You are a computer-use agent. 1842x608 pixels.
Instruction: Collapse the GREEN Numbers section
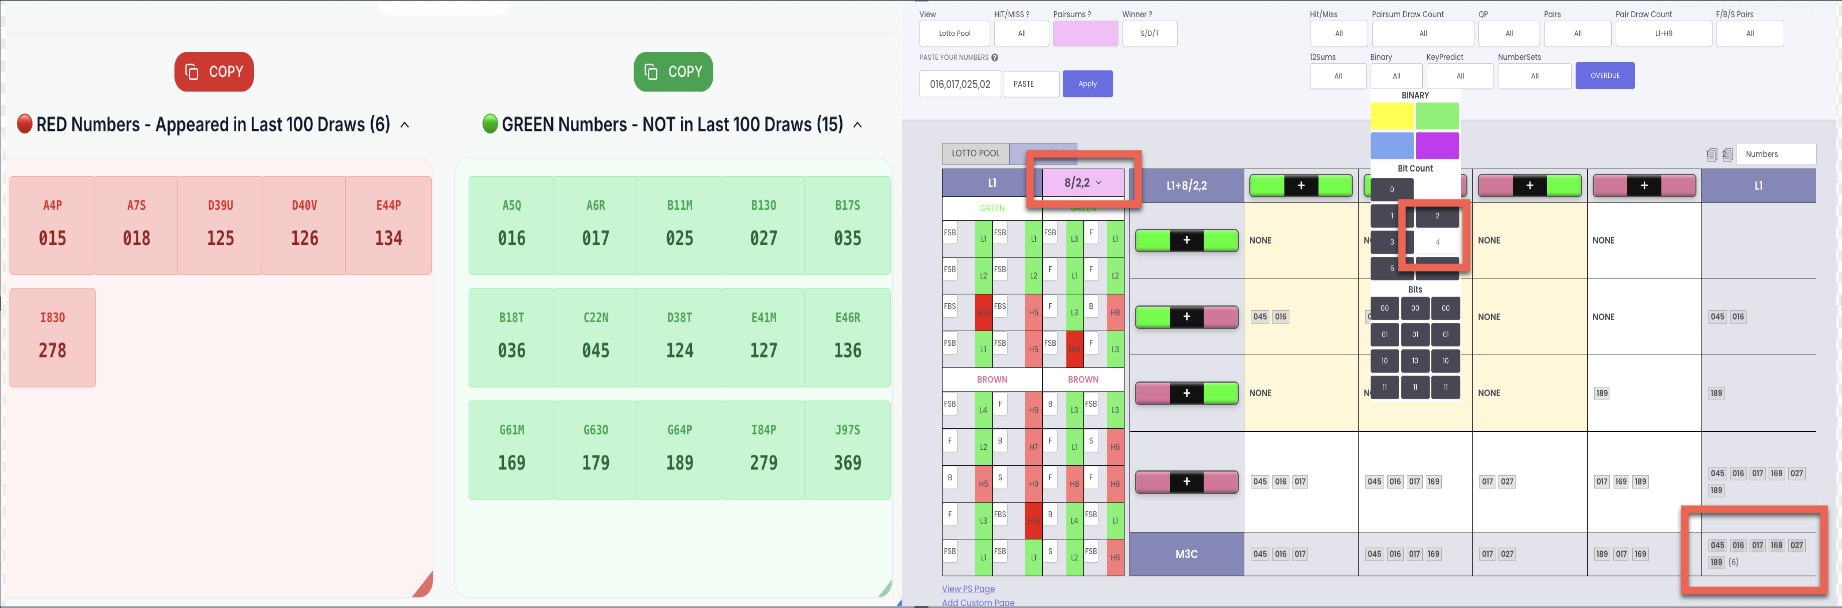[858, 125]
